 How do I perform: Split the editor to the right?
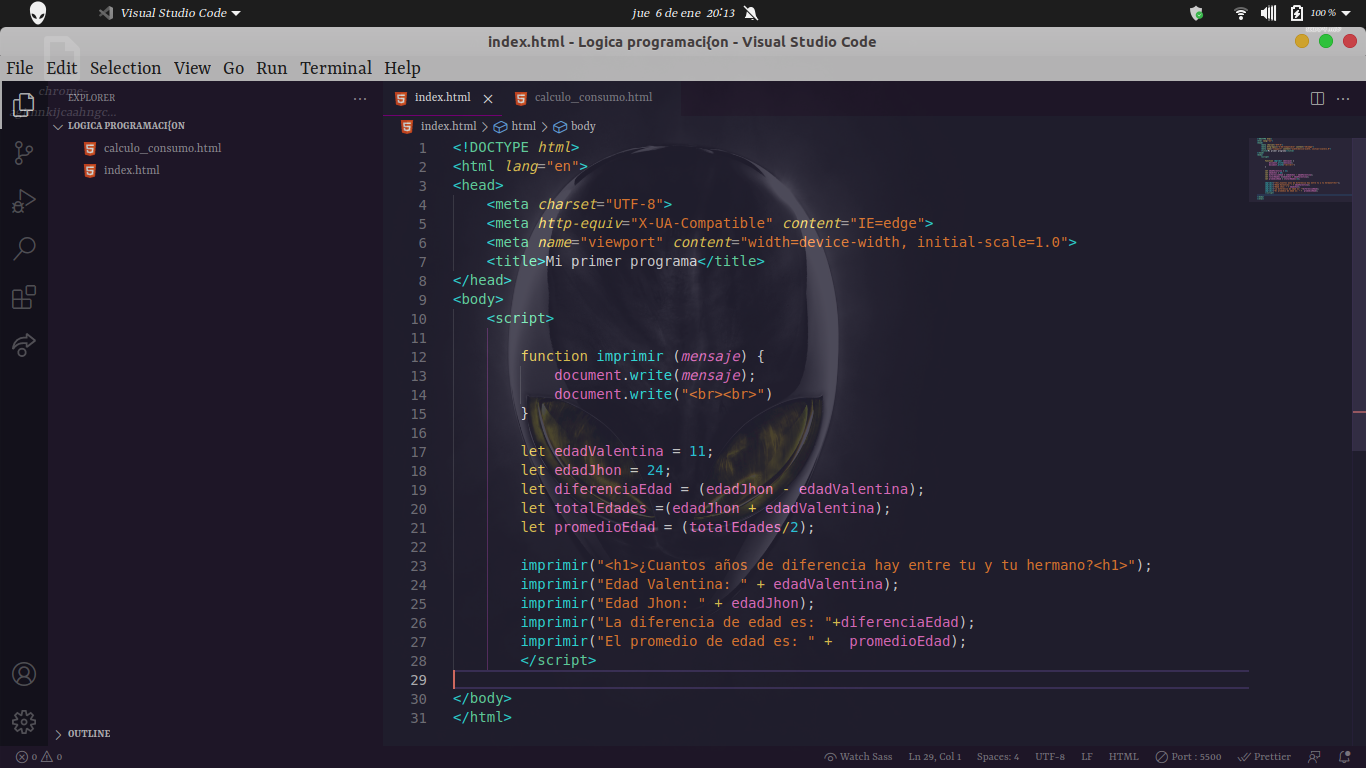coord(1317,98)
